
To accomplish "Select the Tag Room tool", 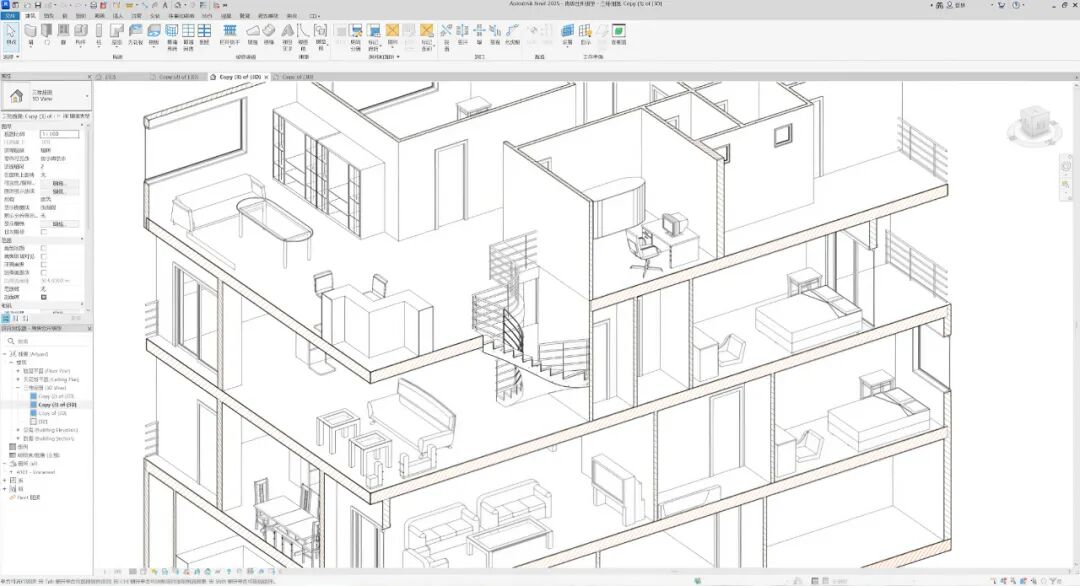I will [373, 36].
